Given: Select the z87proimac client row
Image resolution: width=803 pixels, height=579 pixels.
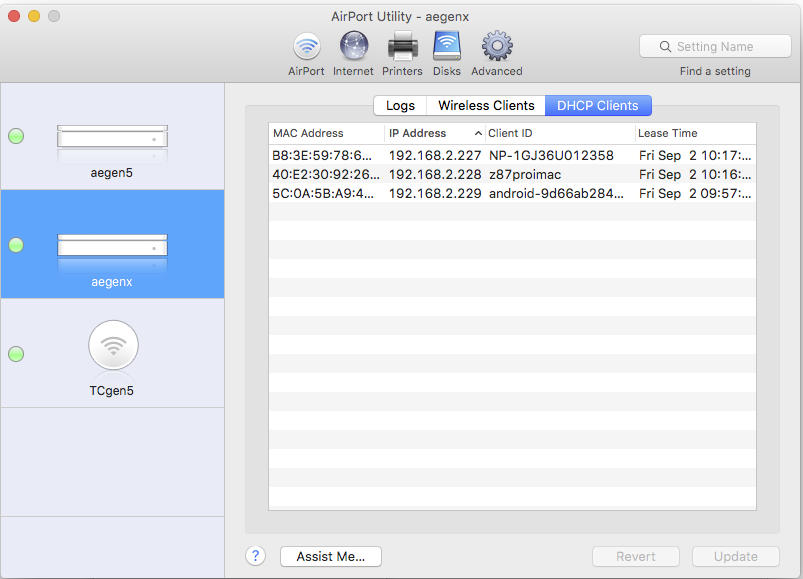Looking at the screenshot, I should (x=512, y=174).
